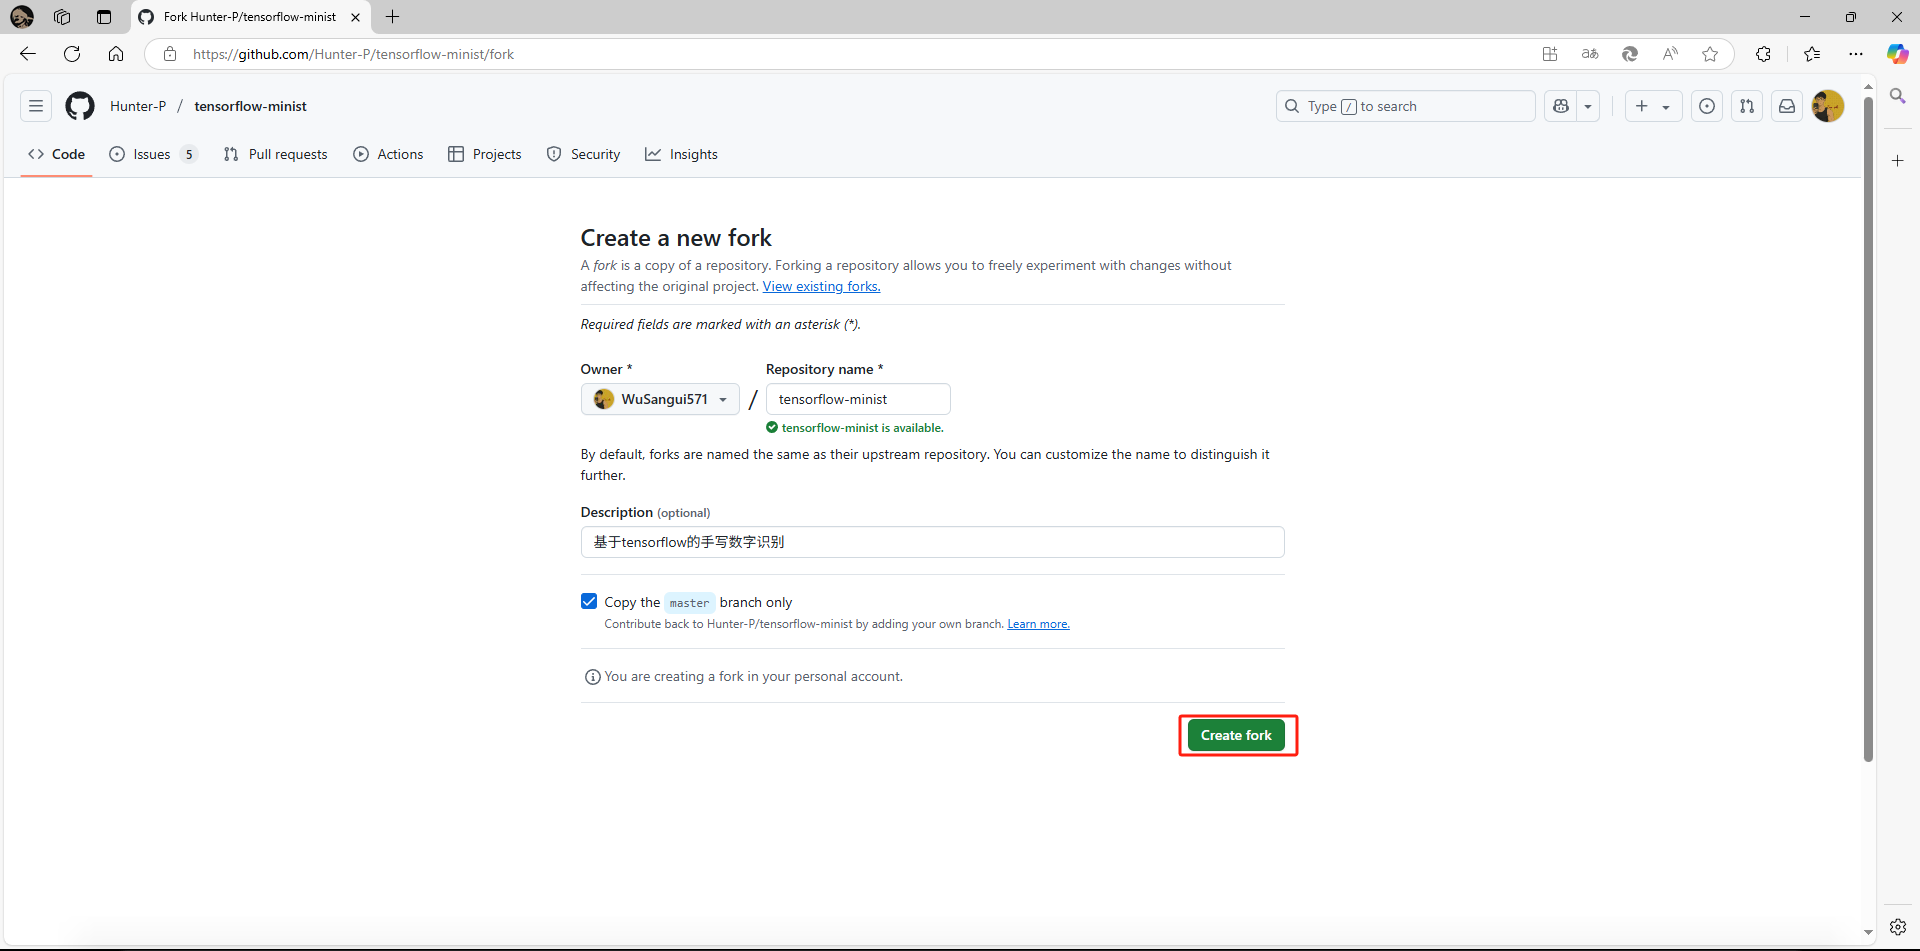Open sidebar settings gear icon
1920x951 pixels.
point(1897,927)
